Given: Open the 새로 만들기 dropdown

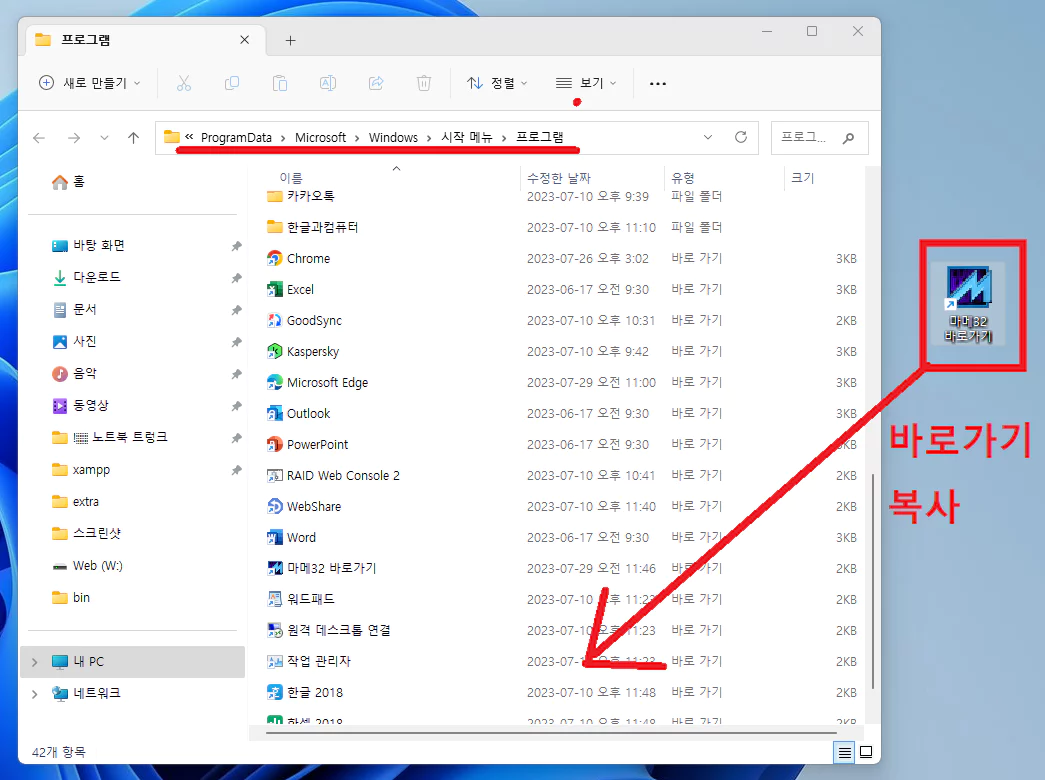Looking at the screenshot, I should pos(89,83).
